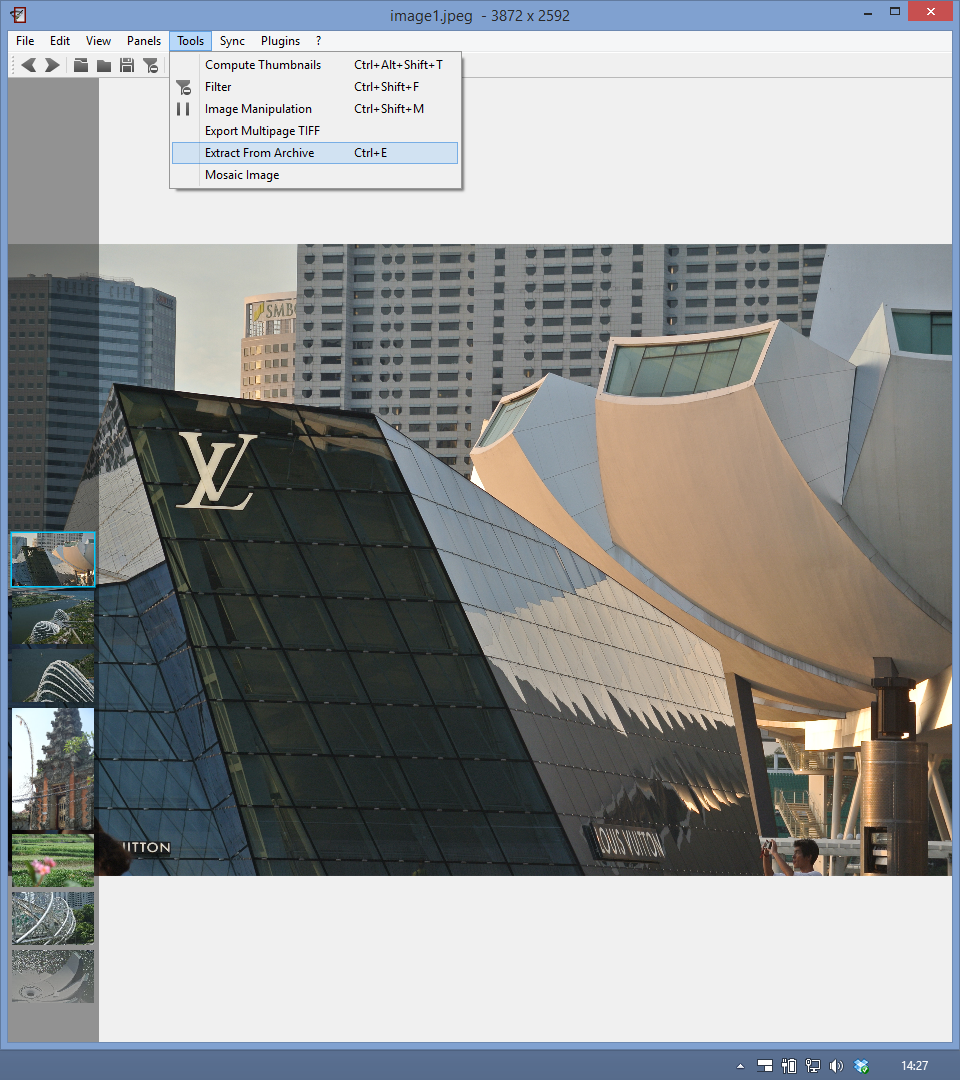Click the open folder toolbar icon
960x1080 pixels.
click(104, 65)
